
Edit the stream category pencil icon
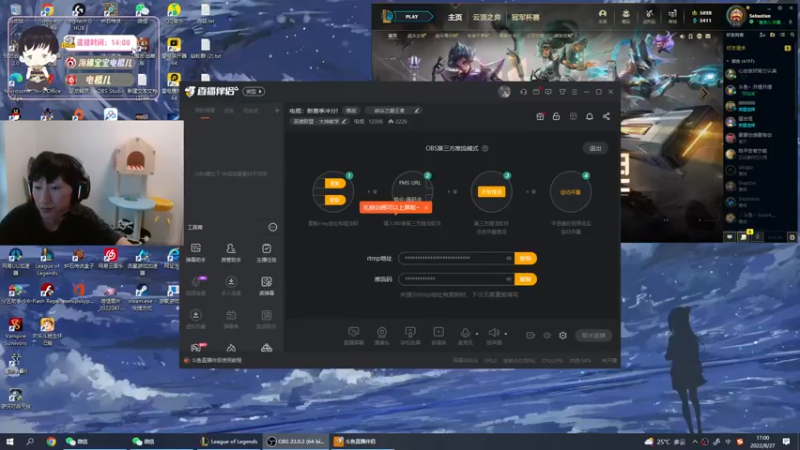point(344,121)
